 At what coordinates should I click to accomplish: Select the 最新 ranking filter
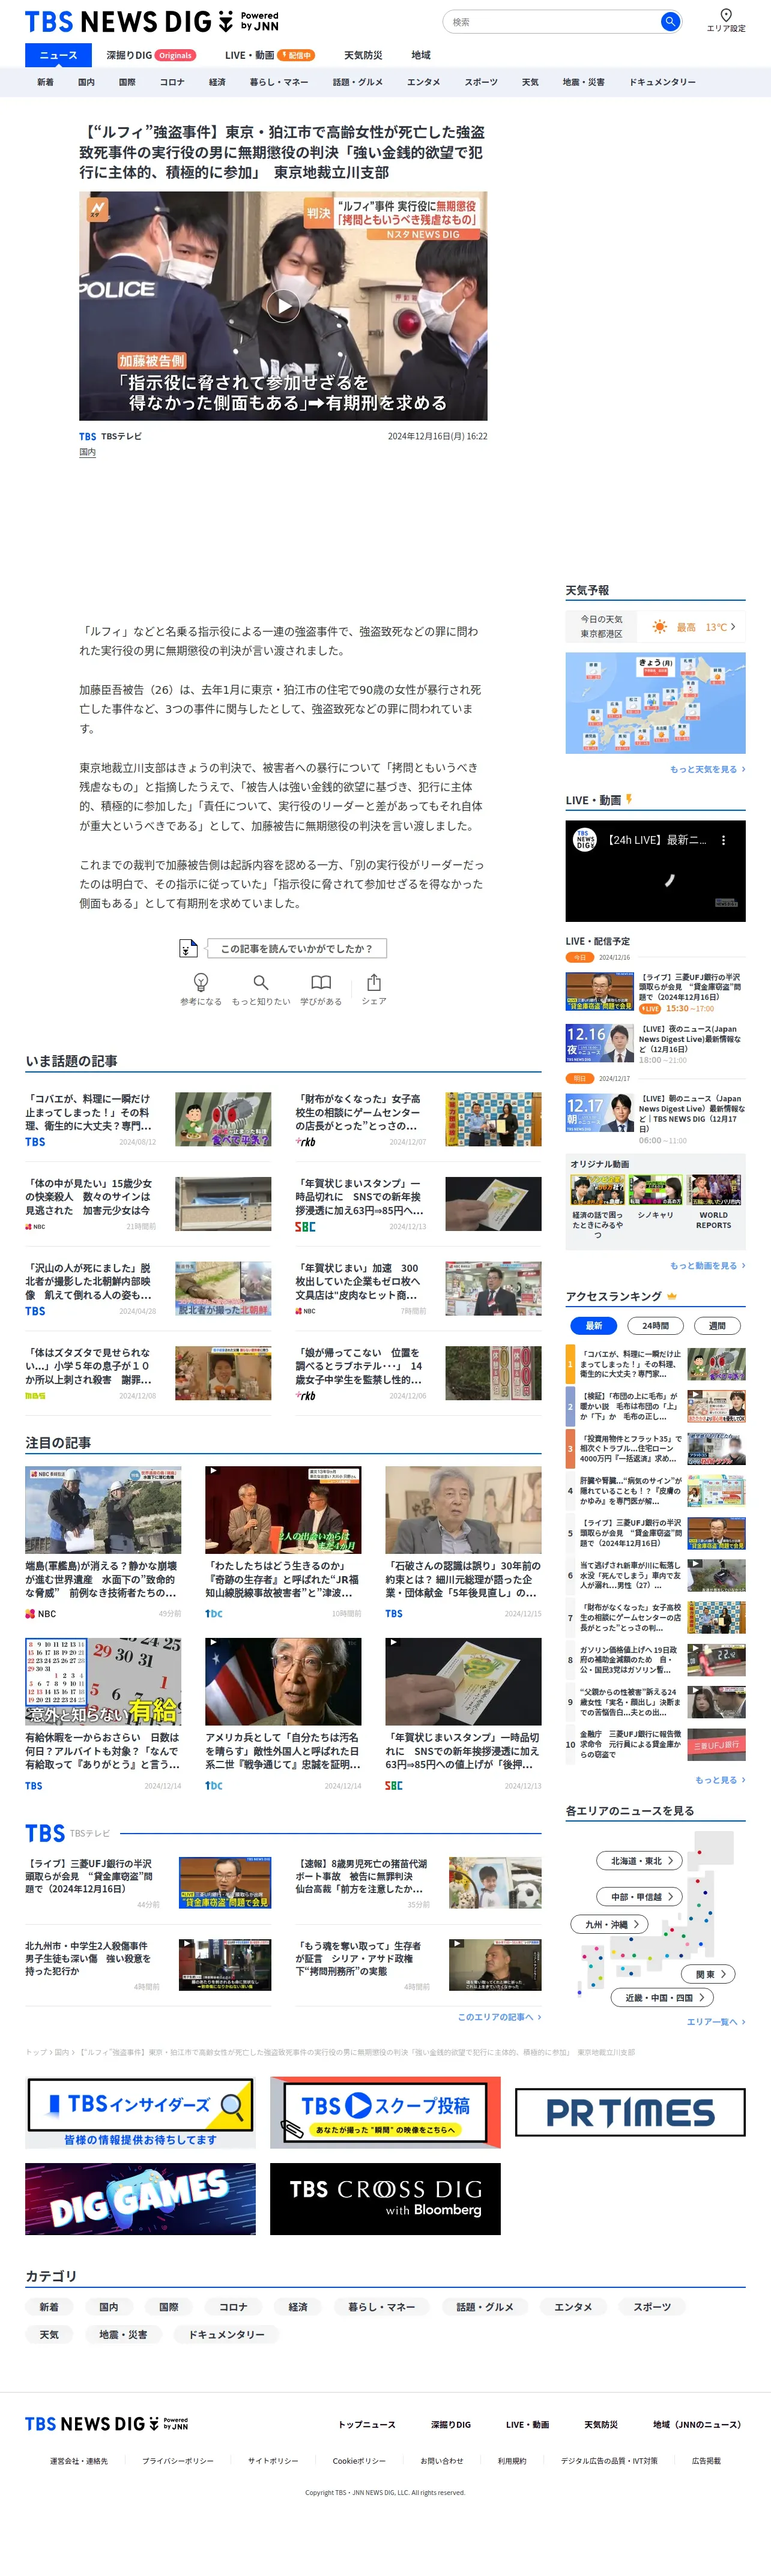[x=593, y=1326]
